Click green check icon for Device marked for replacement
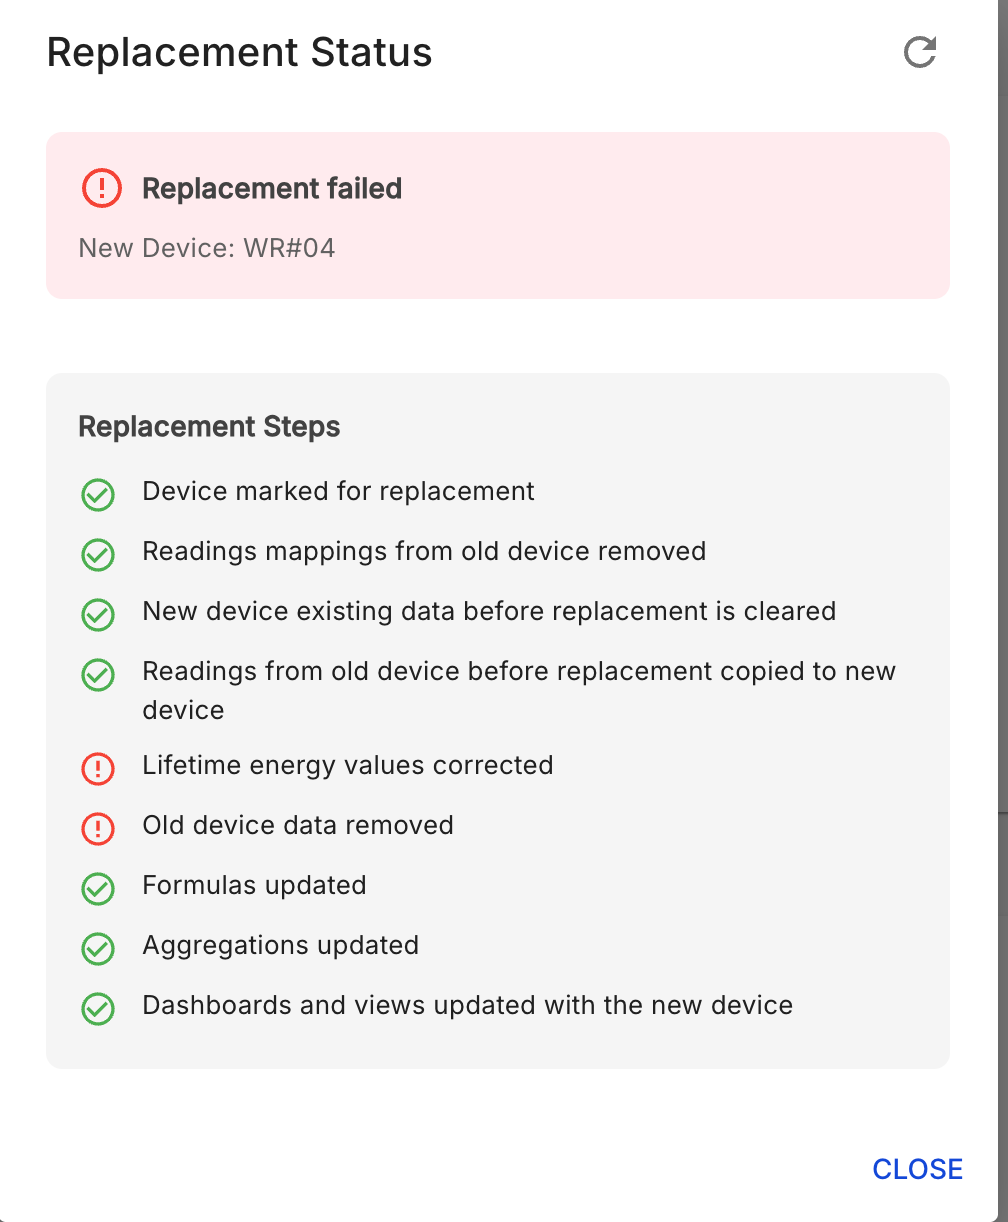The width and height of the screenshot is (1008, 1222). coord(97,494)
